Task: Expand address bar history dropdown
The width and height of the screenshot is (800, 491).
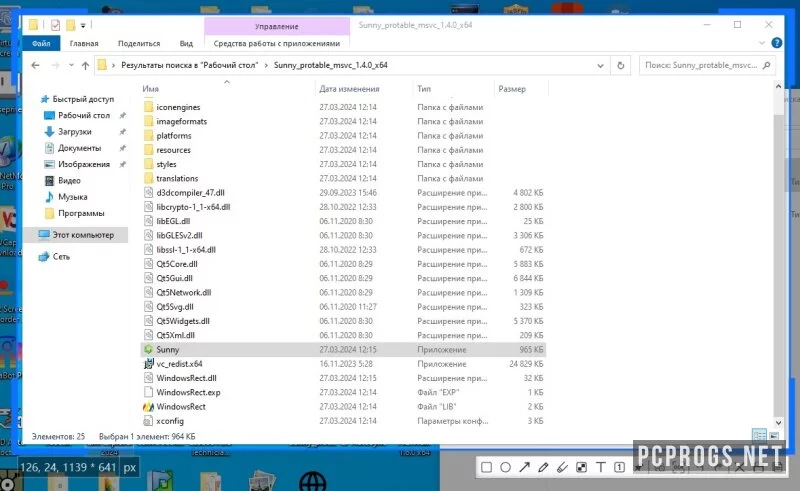Action: coord(601,65)
